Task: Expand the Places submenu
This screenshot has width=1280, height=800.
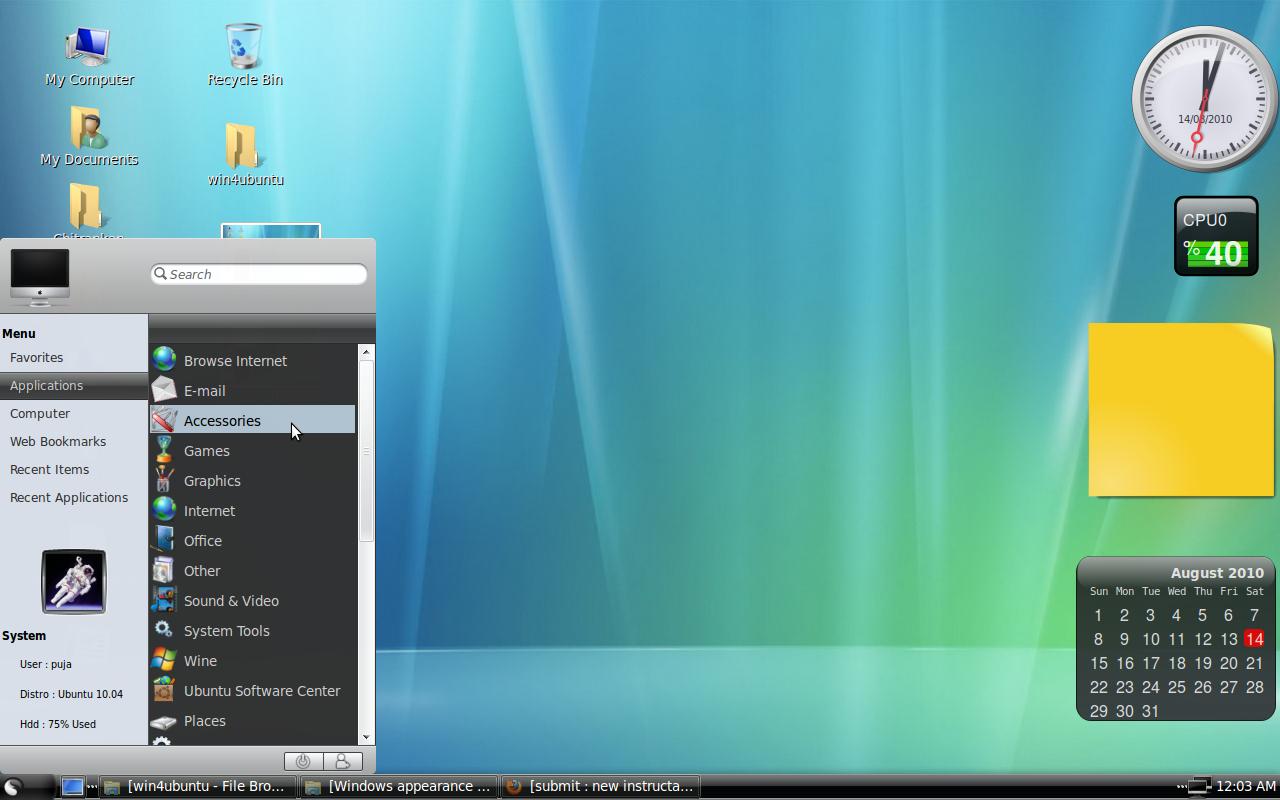Action: click(204, 720)
